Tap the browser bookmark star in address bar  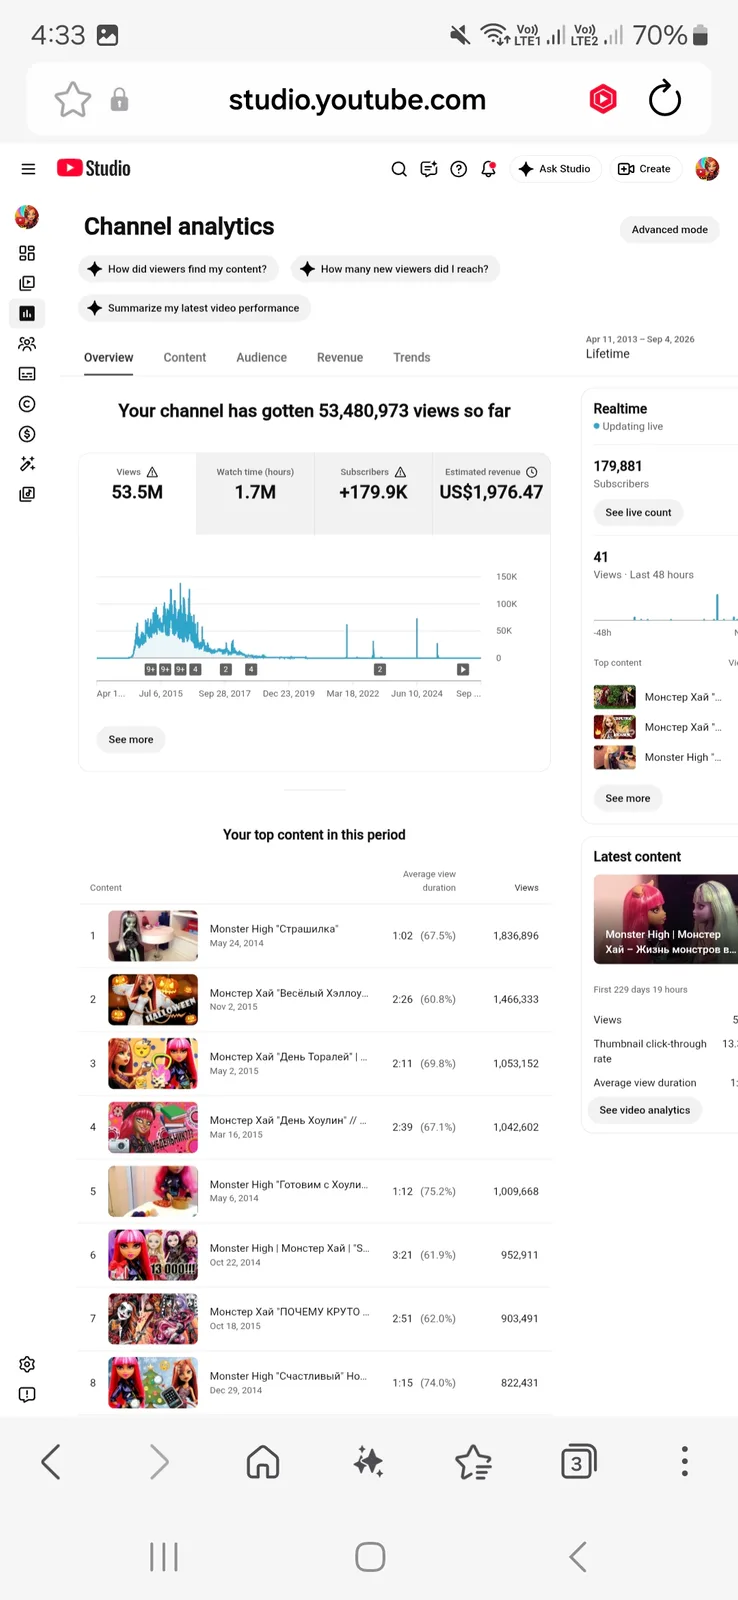(73, 99)
